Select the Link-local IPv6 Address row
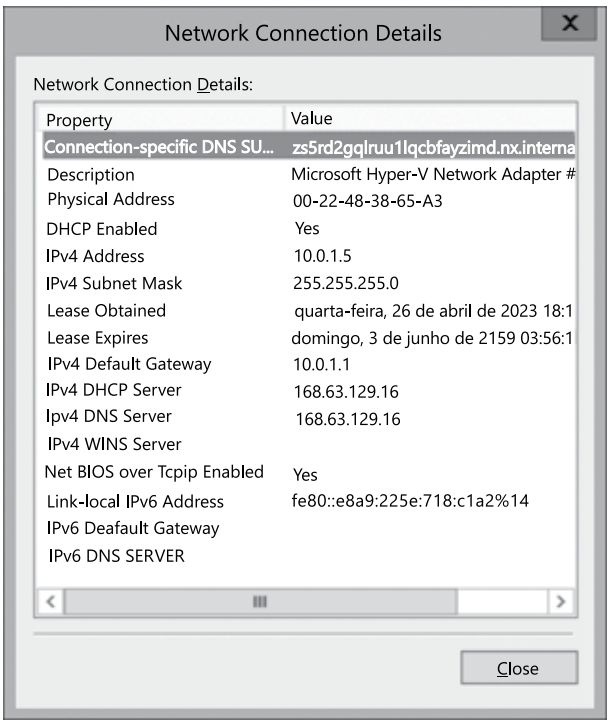The width and height of the screenshot is (608, 723). (135, 501)
